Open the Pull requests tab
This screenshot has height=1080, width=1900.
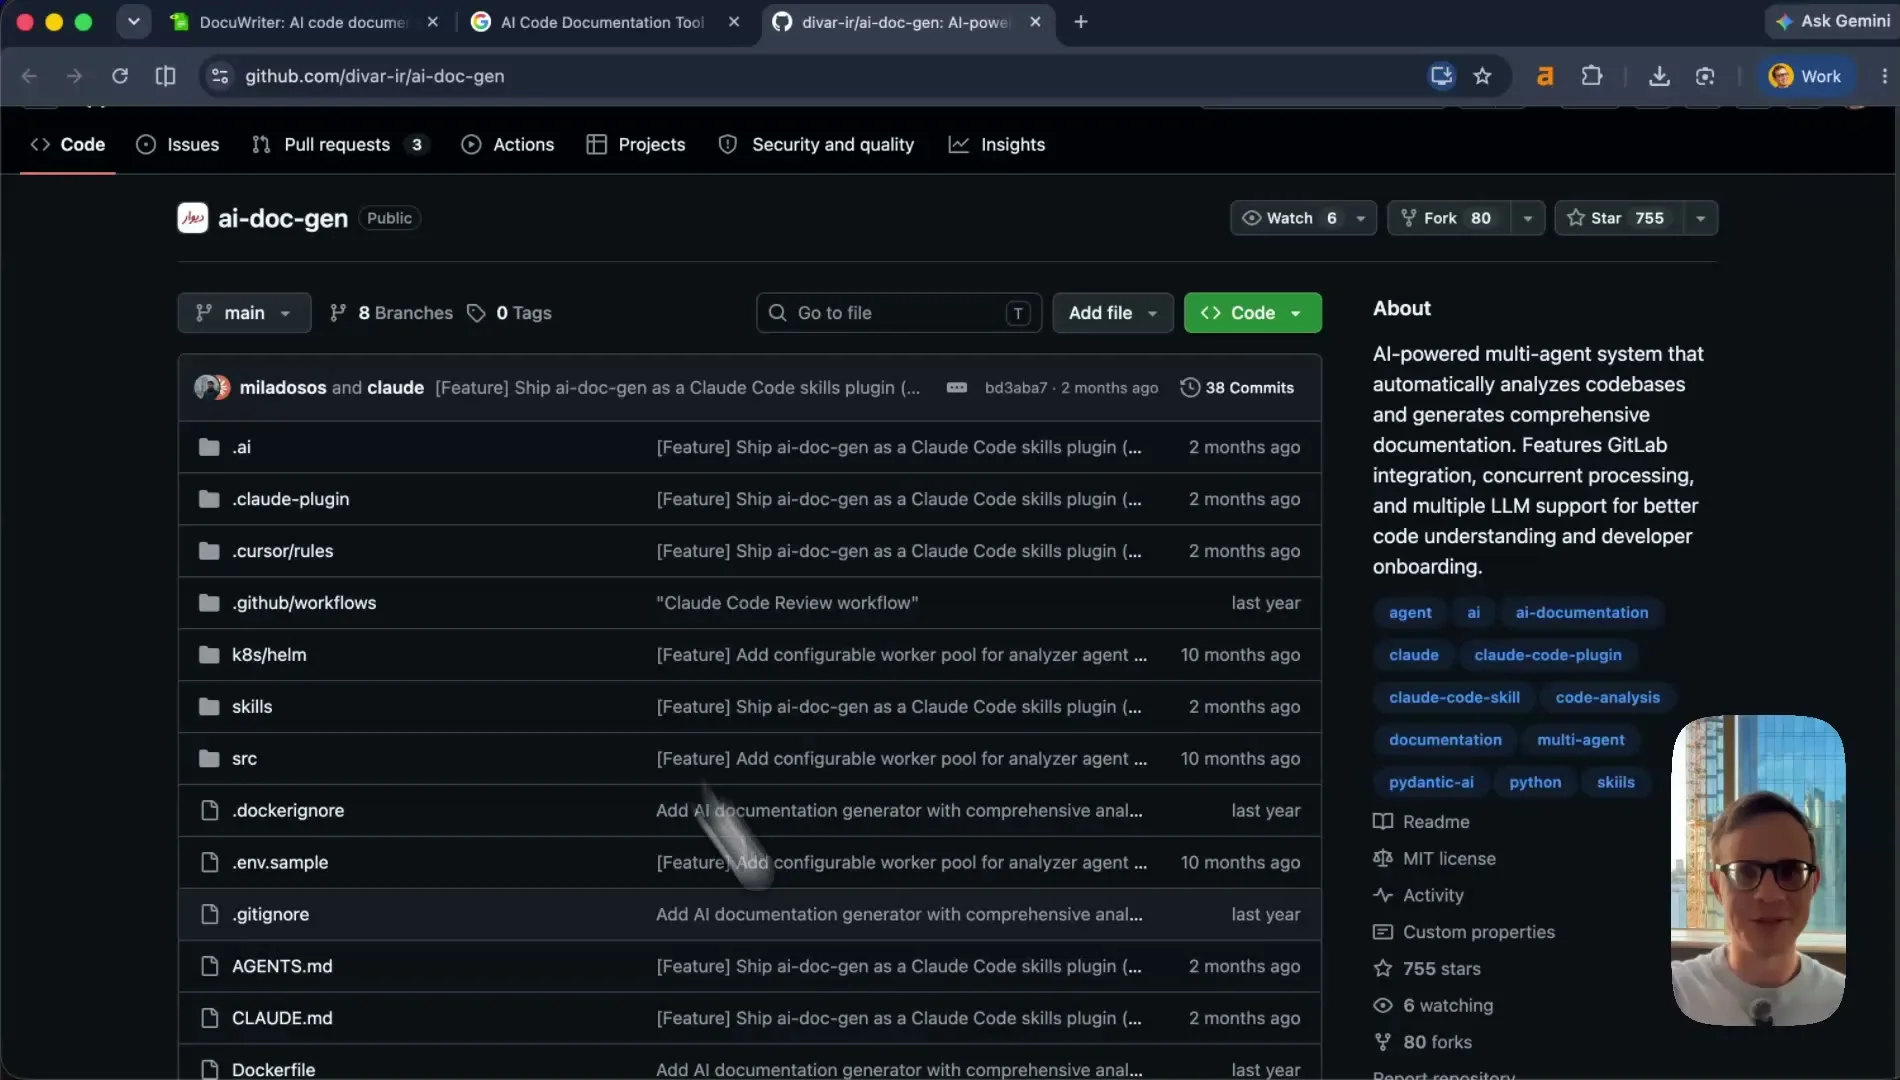(x=340, y=145)
